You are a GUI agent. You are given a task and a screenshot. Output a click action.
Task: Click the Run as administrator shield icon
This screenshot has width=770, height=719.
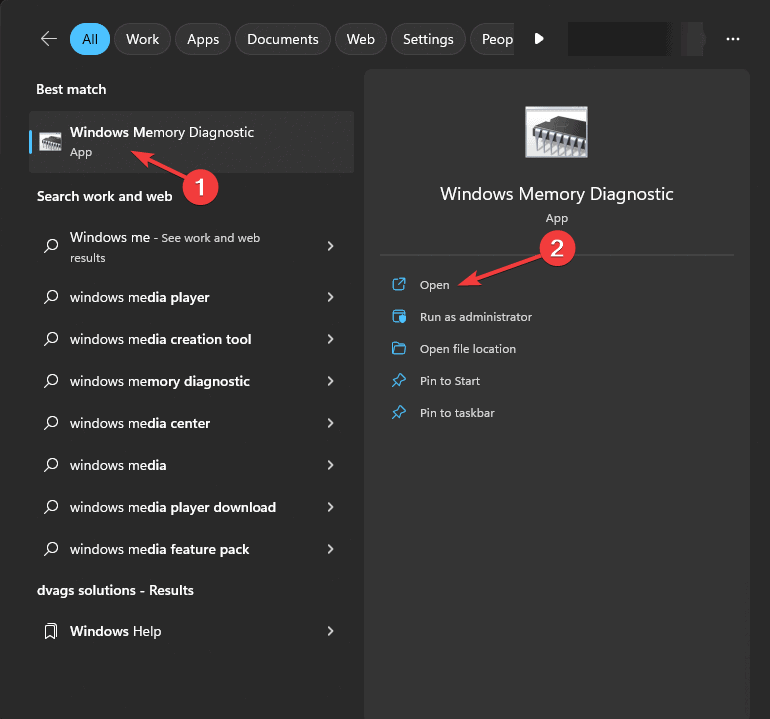[399, 317]
